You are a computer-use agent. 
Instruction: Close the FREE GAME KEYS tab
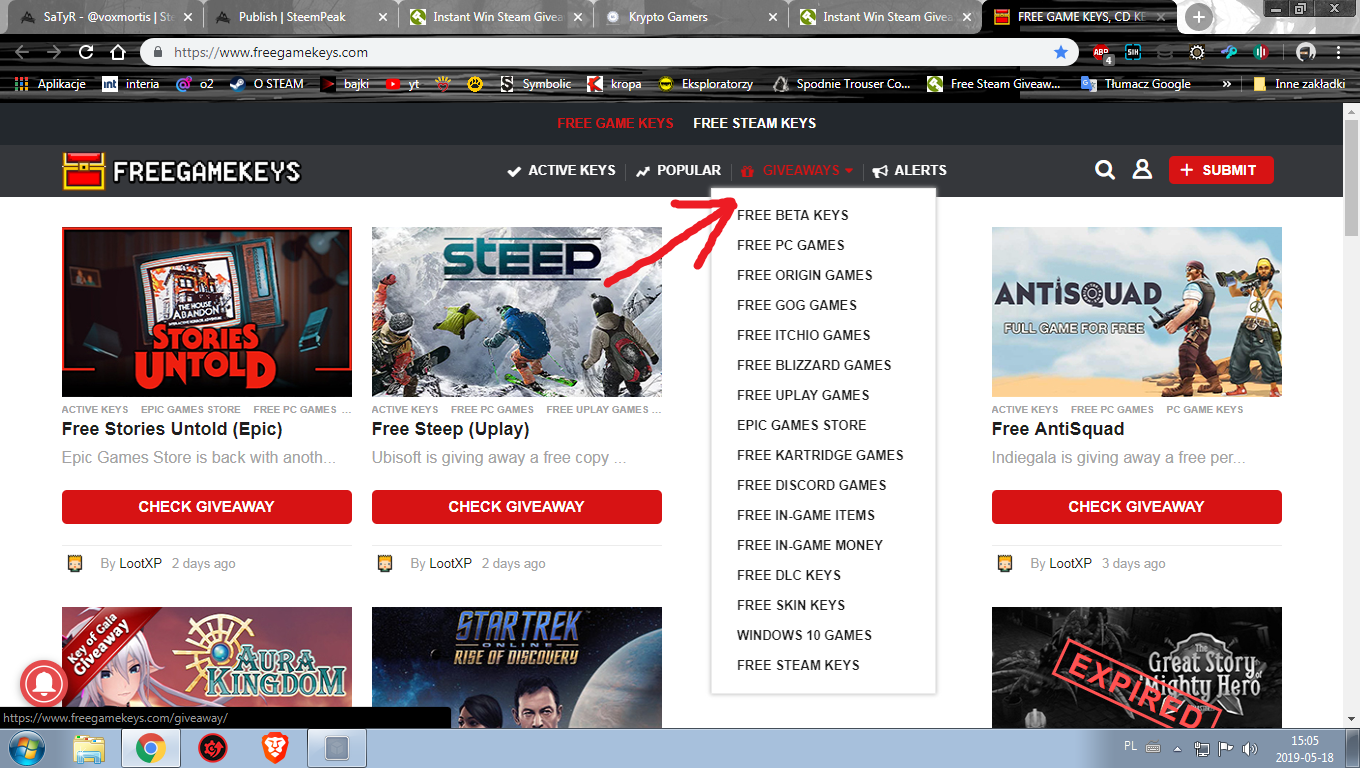pos(1163,17)
